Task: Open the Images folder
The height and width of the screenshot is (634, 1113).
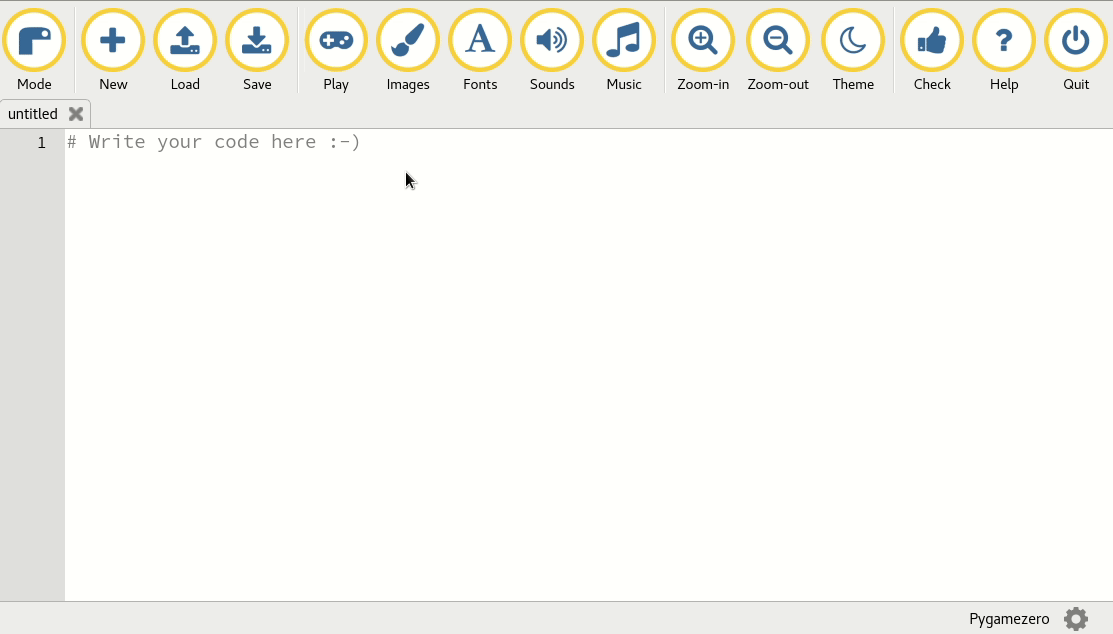Action: pos(408,50)
